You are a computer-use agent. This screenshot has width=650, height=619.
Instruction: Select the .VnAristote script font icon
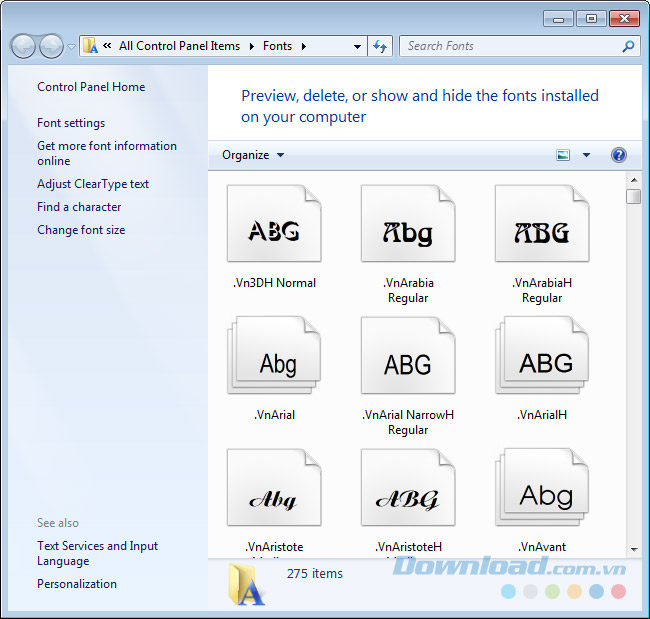click(x=274, y=487)
